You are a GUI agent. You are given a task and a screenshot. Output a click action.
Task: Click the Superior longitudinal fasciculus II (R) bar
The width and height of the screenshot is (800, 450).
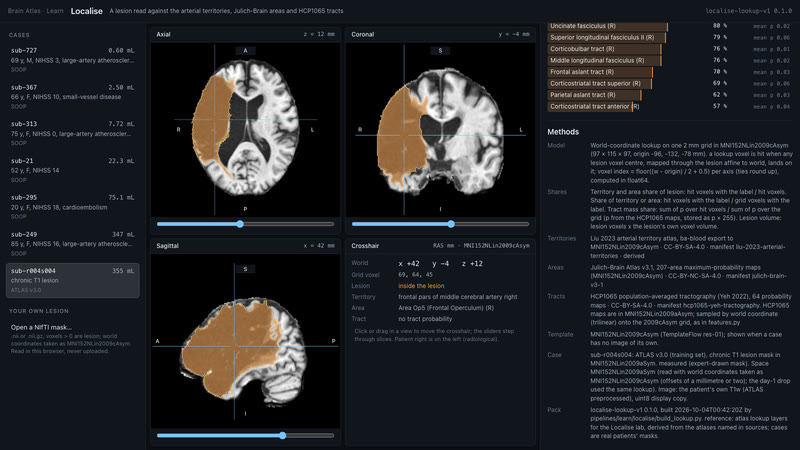(x=607, y=37)
